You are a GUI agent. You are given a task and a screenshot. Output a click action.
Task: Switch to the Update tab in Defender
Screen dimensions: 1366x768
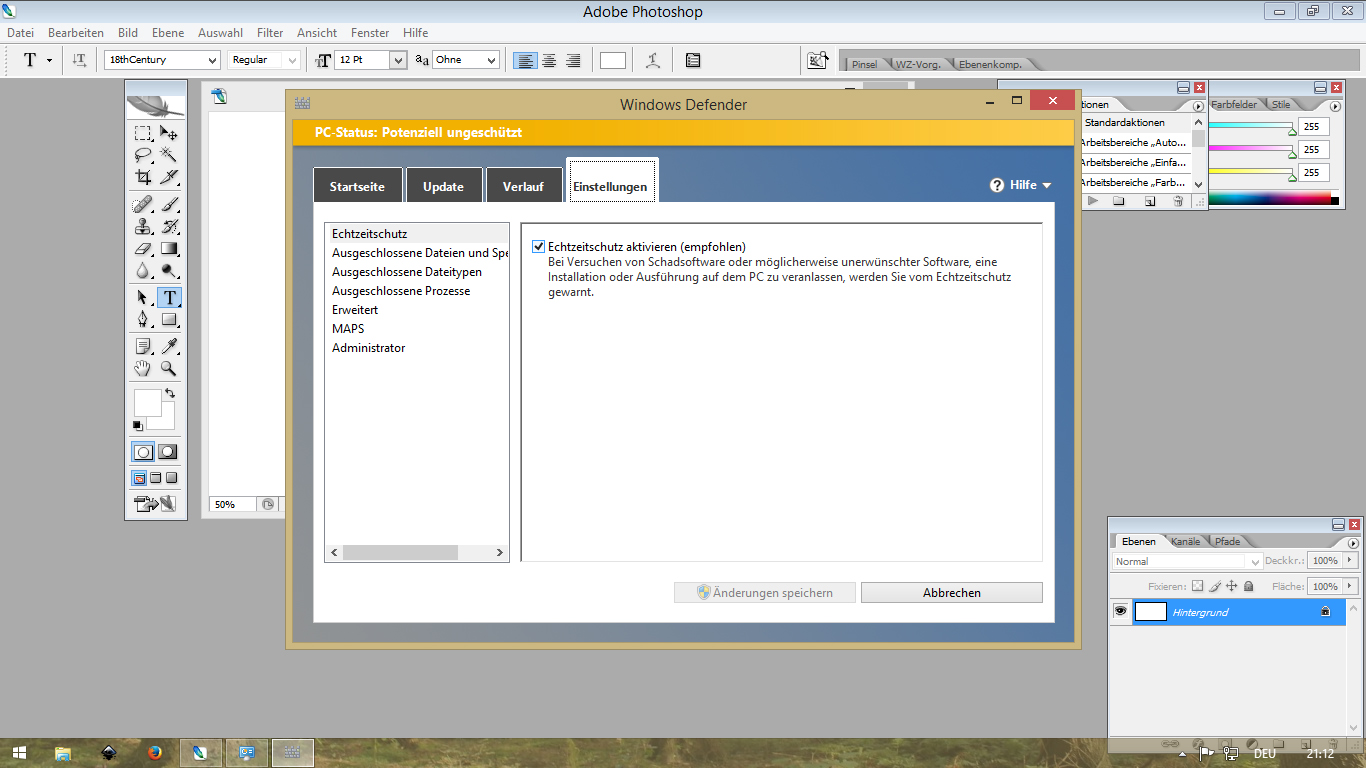pyautogui.click(x=443, y=186)
